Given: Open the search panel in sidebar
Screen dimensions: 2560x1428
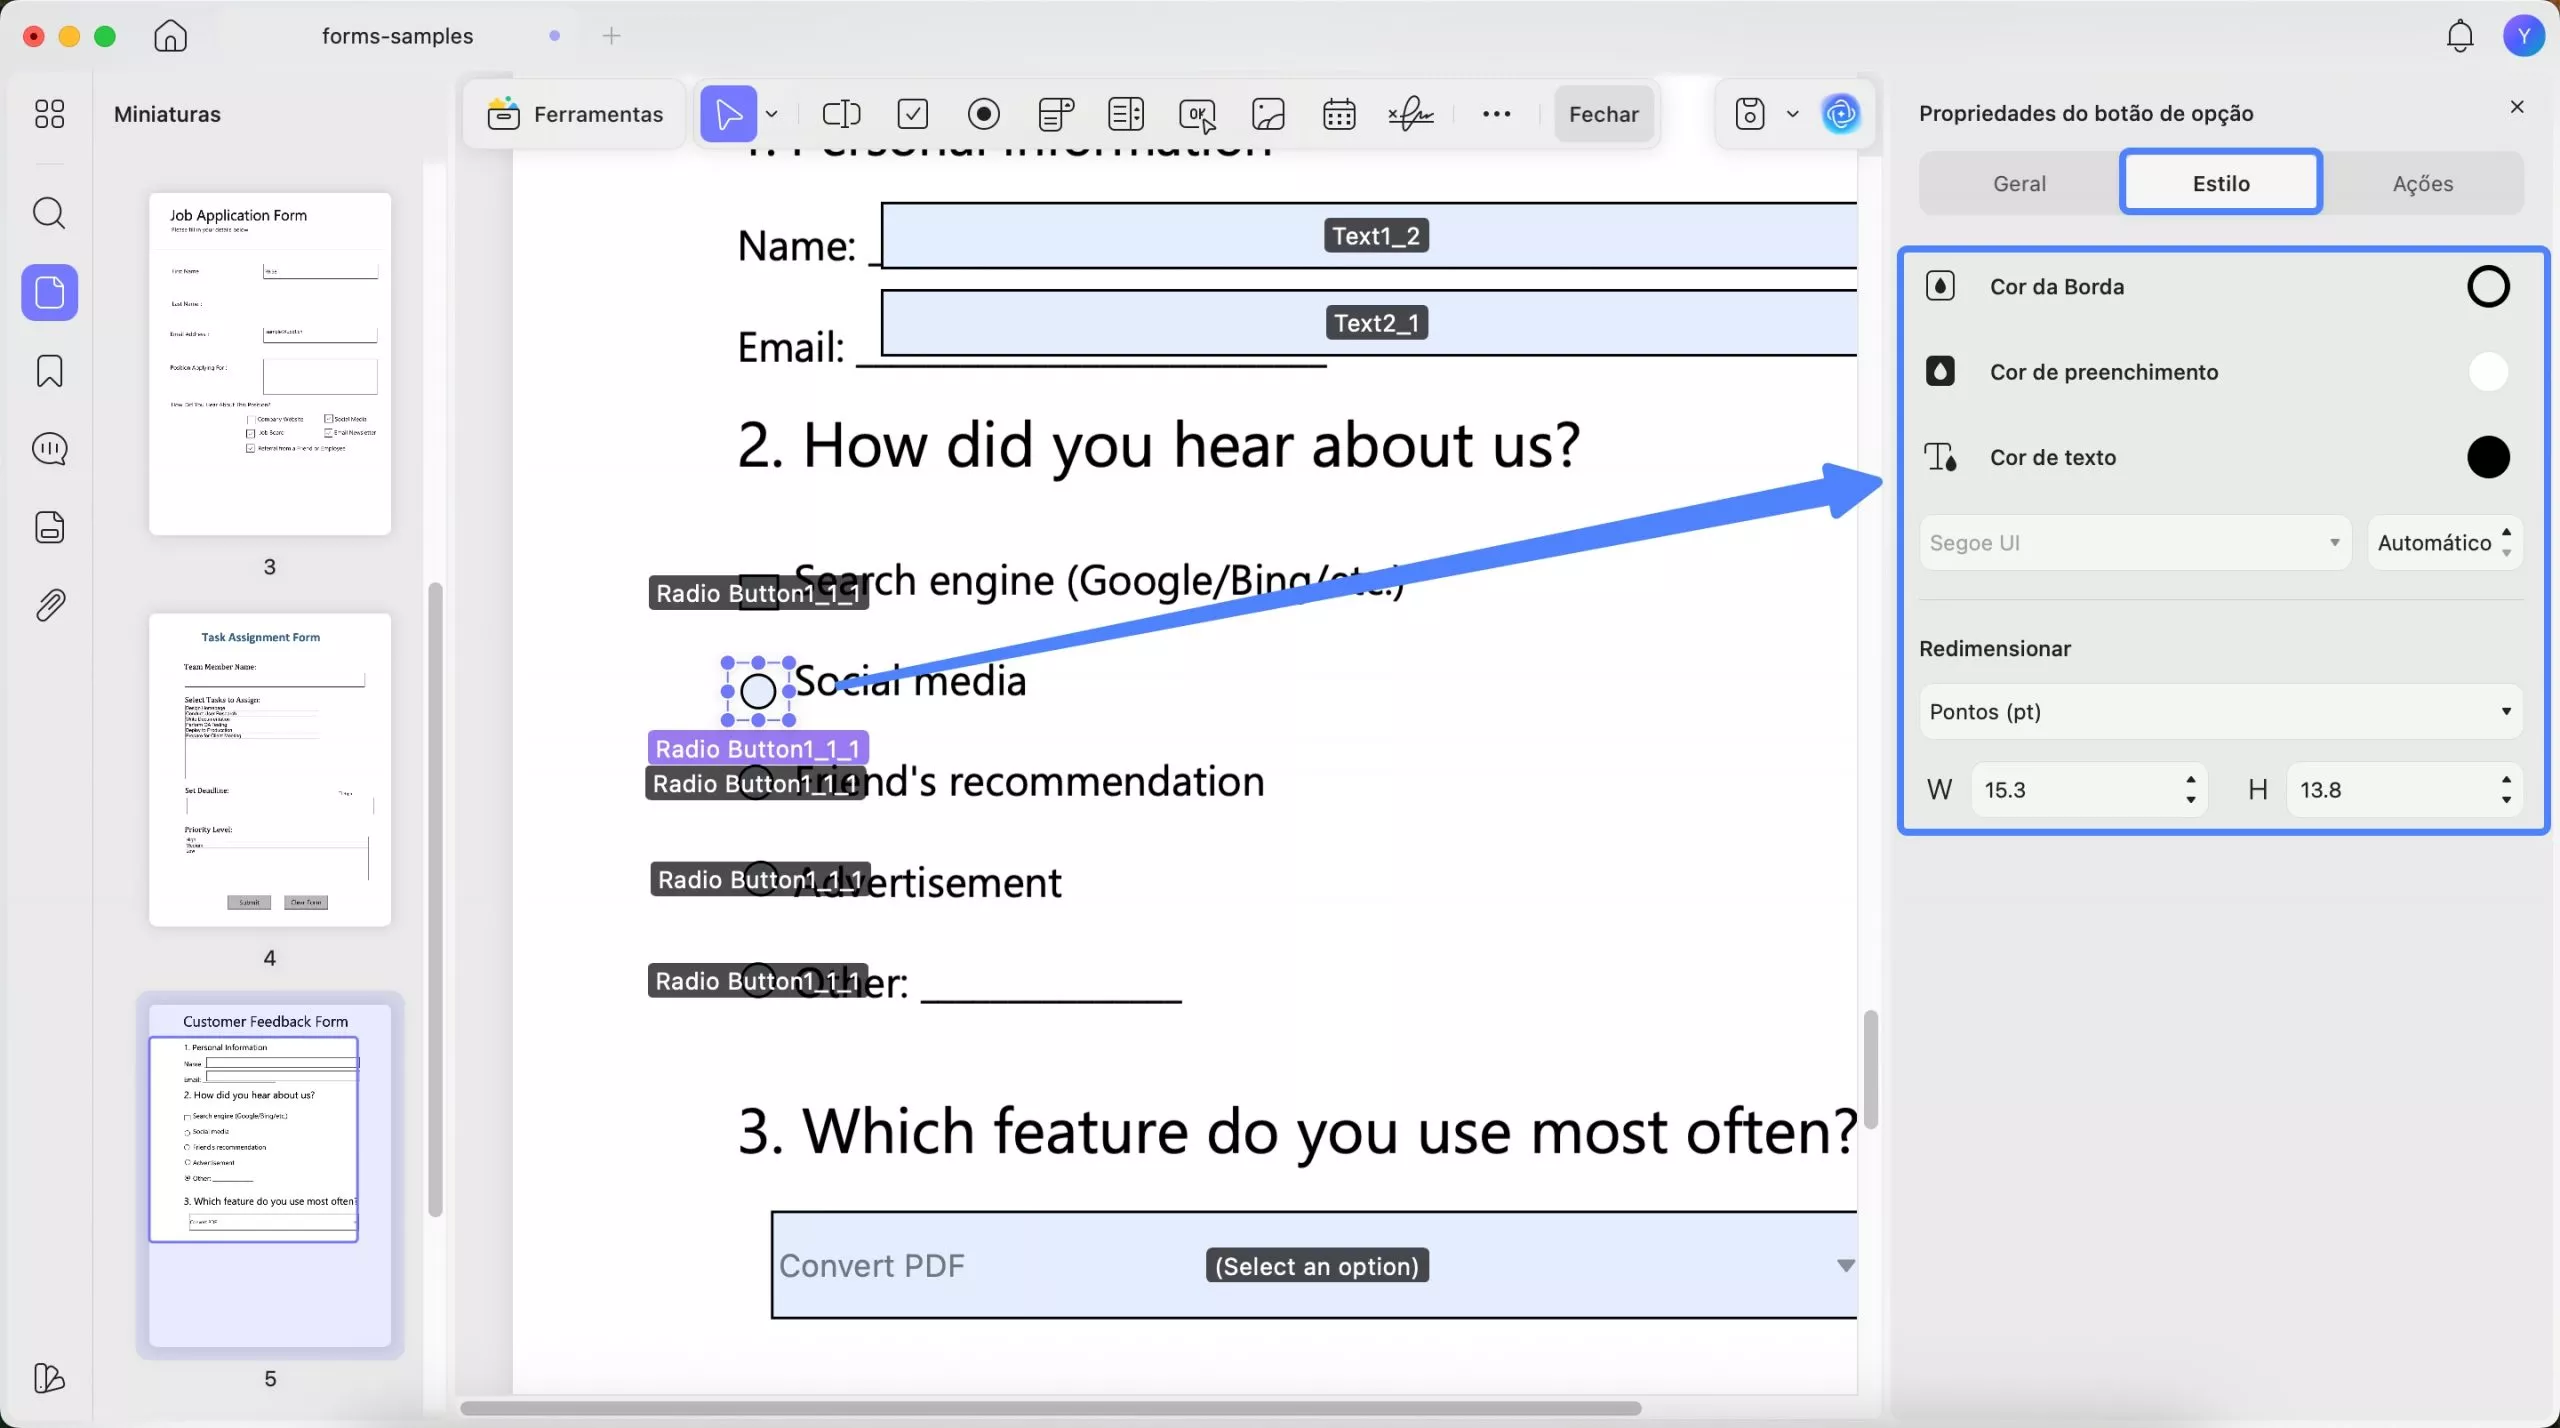Looking at the screenshot, I should (49, 213).
